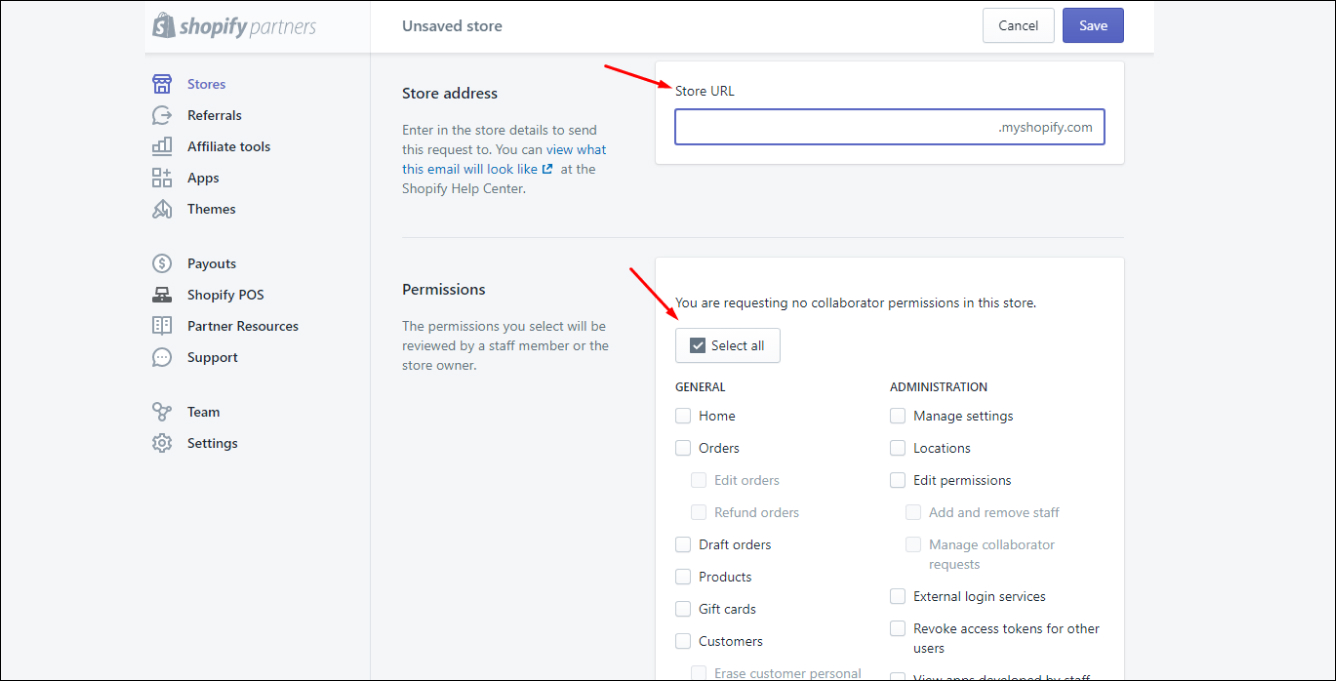Viewport: 1336px width, 681px height.
Task: Open Team via its people icon
Action: coord(162,412)
